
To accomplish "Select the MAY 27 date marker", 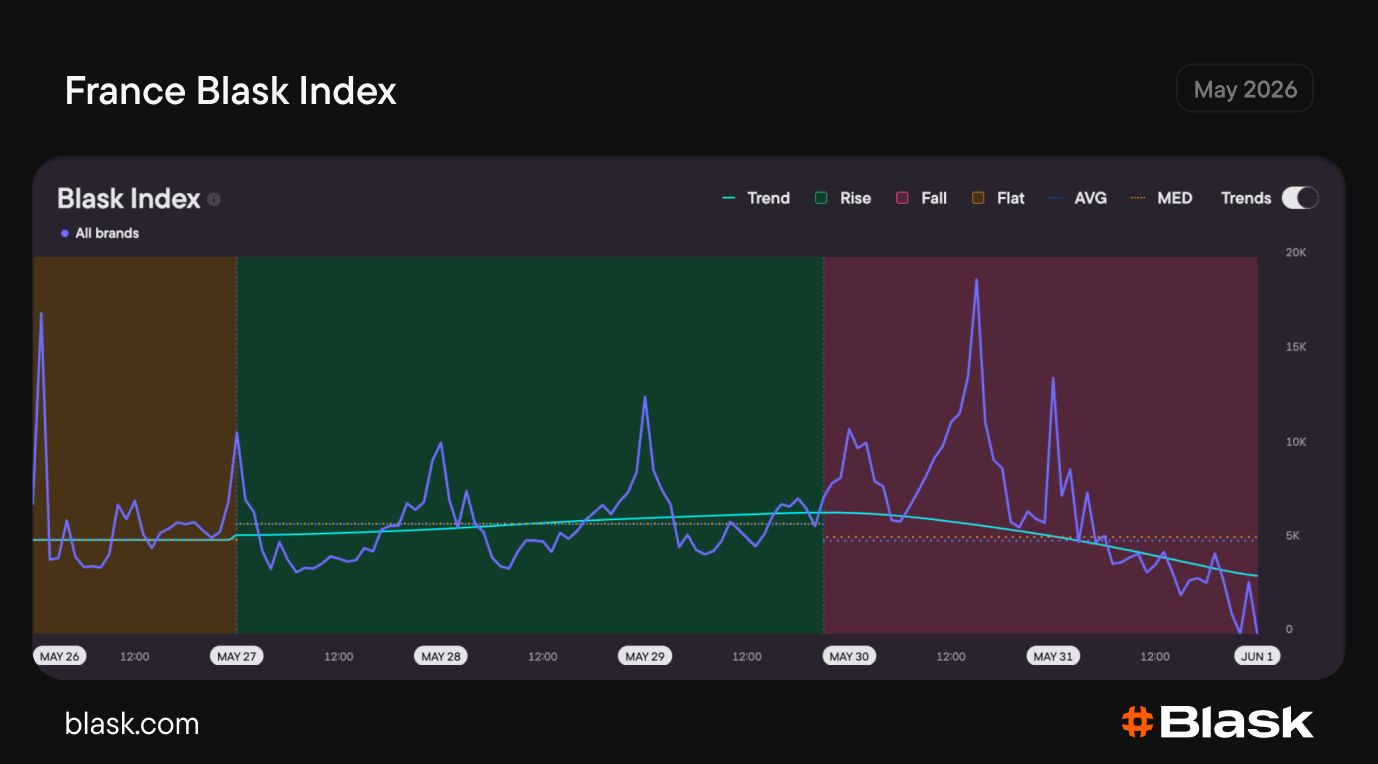I will click(236, 656).
